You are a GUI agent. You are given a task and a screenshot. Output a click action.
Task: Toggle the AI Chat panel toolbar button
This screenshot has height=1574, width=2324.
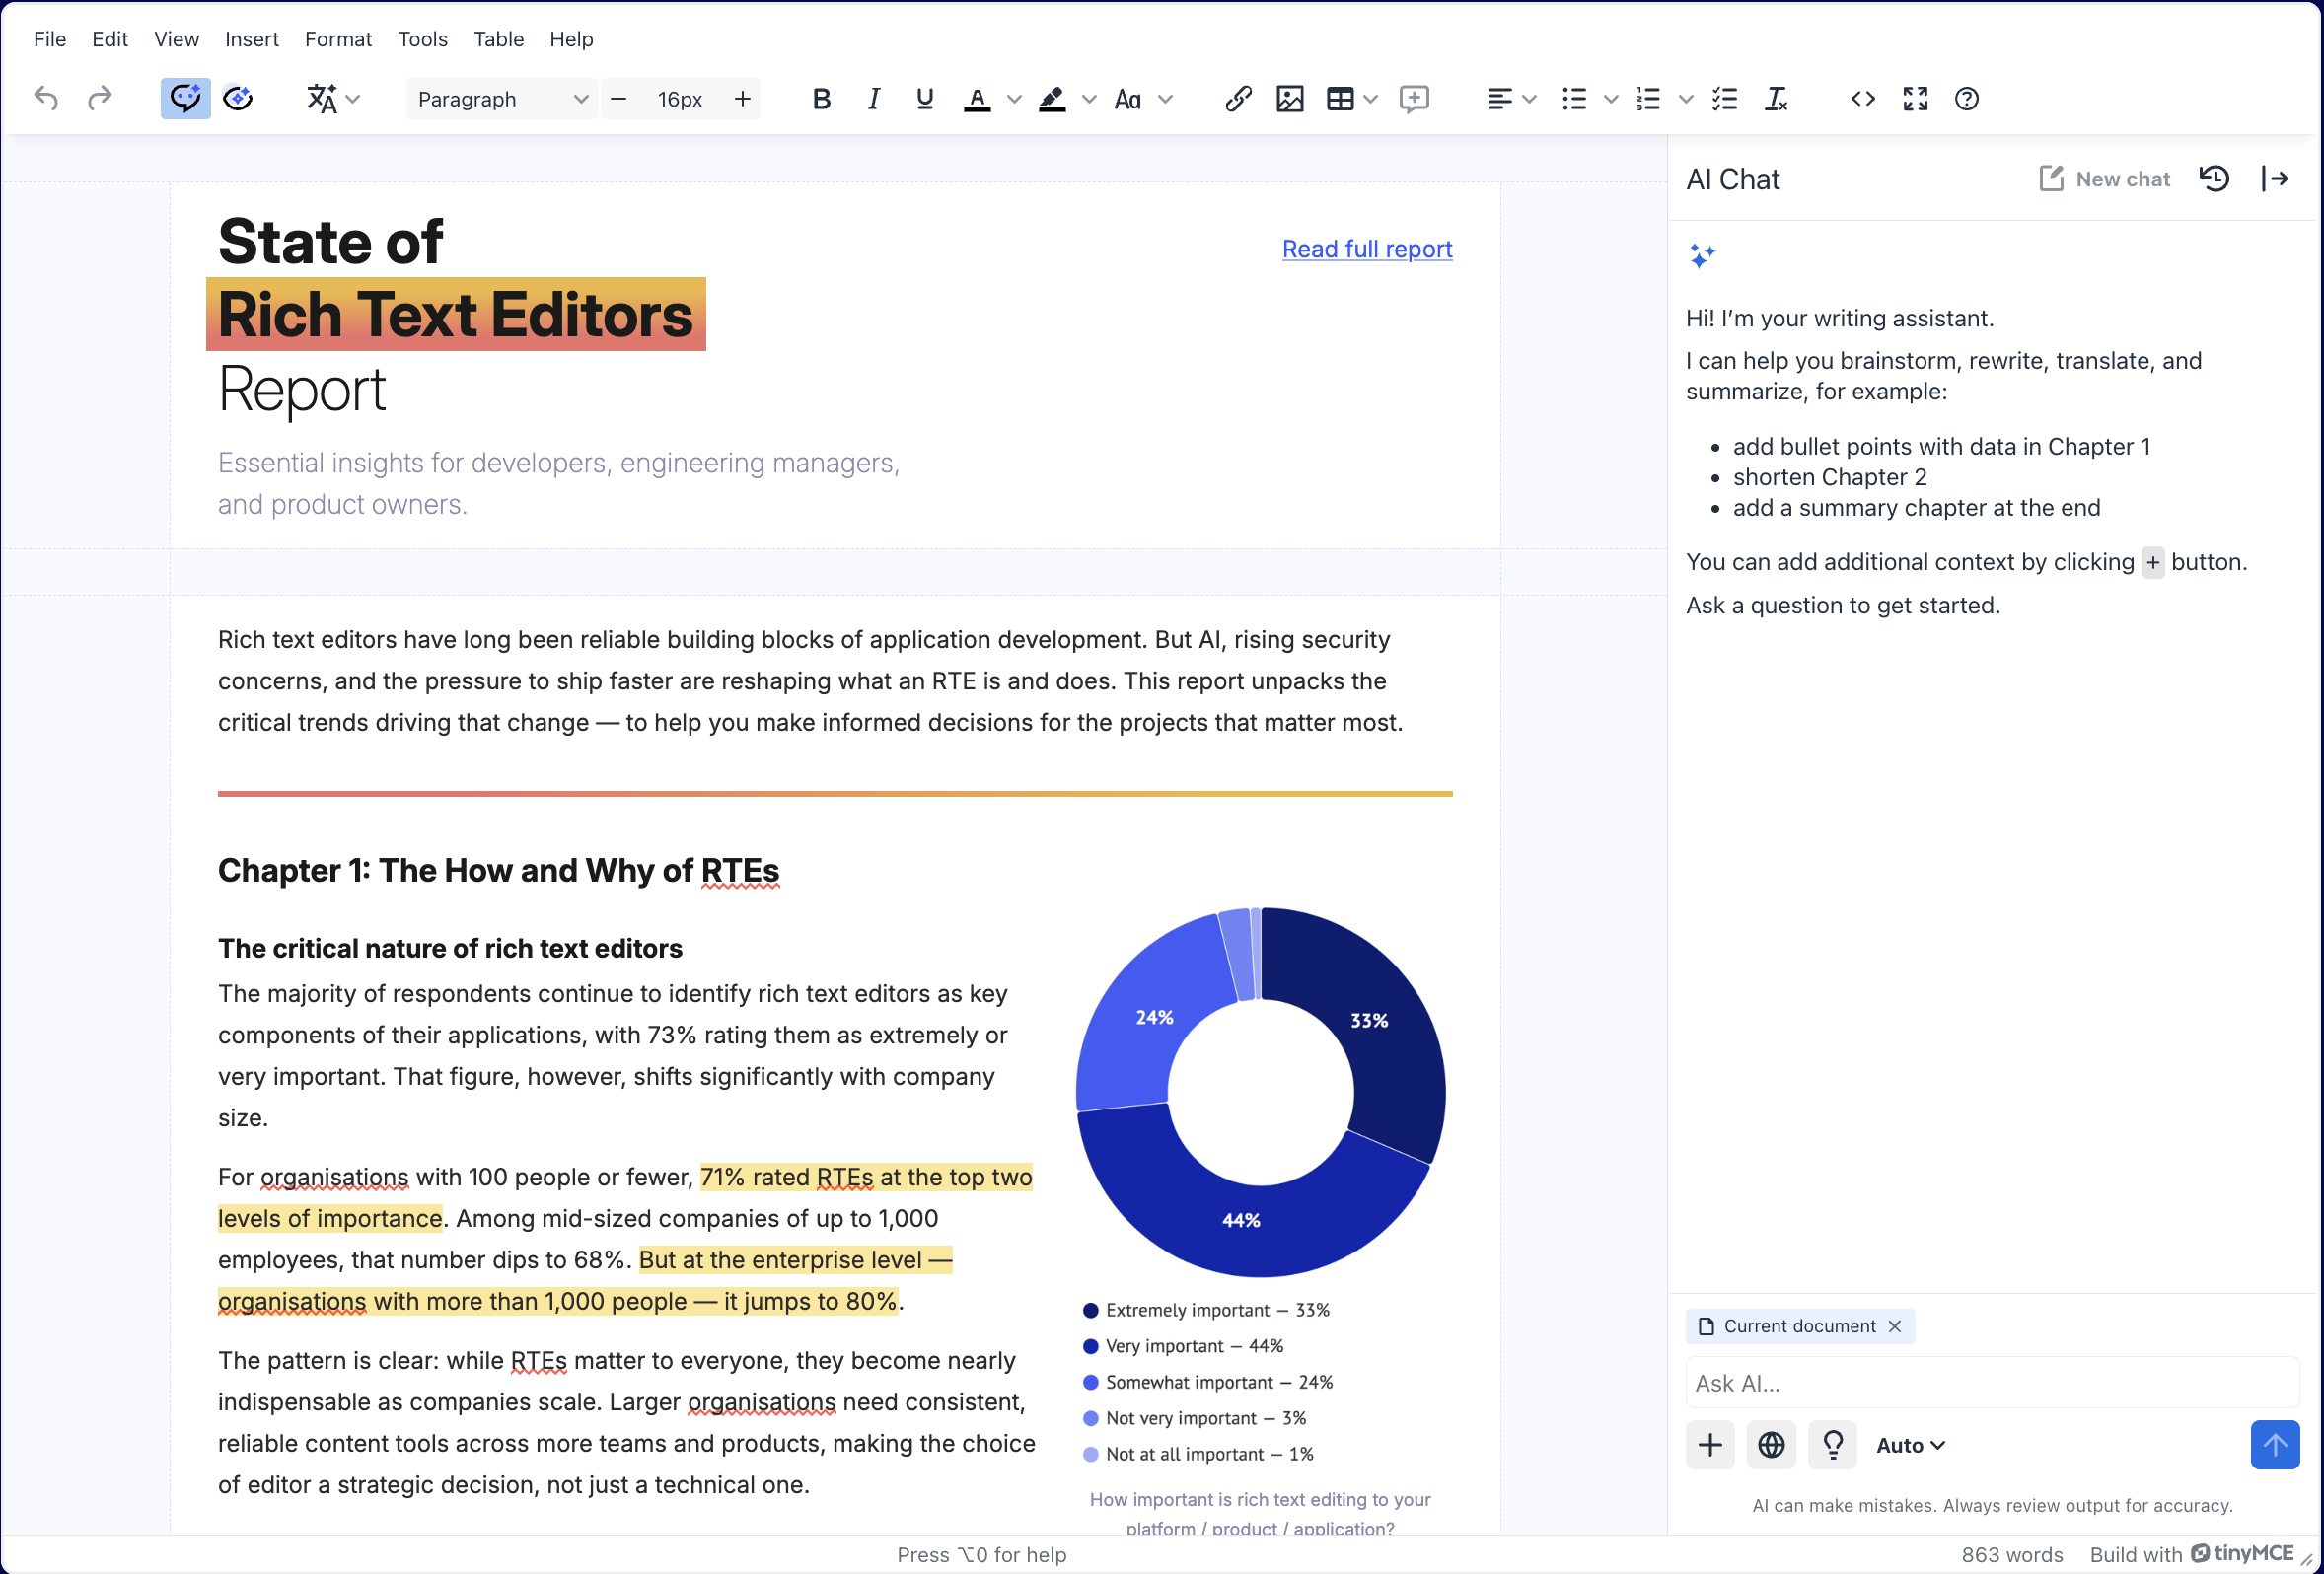click(185, 98)
